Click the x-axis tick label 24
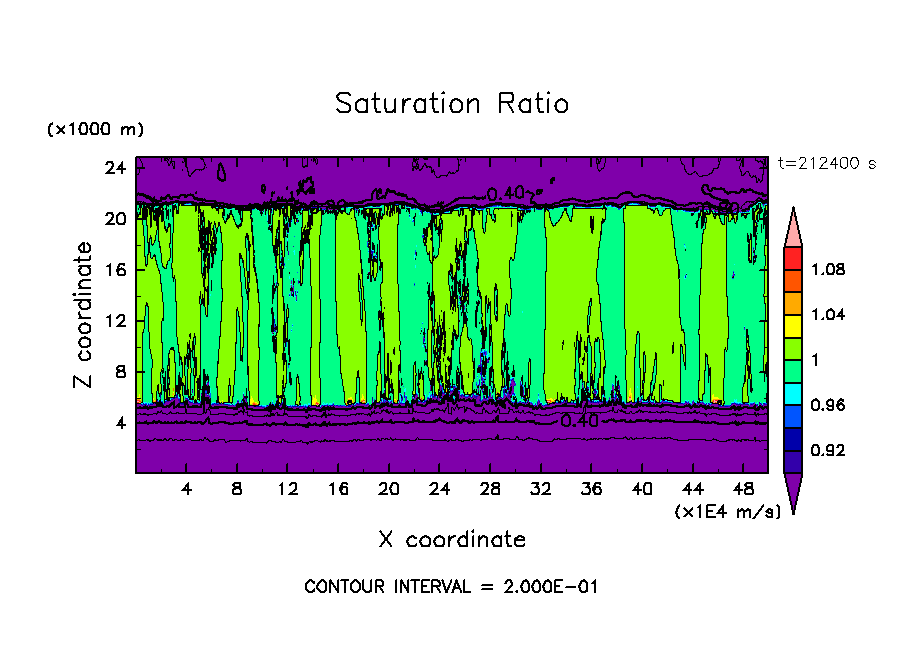The image size is (904, 654). (x=439, y=490)
